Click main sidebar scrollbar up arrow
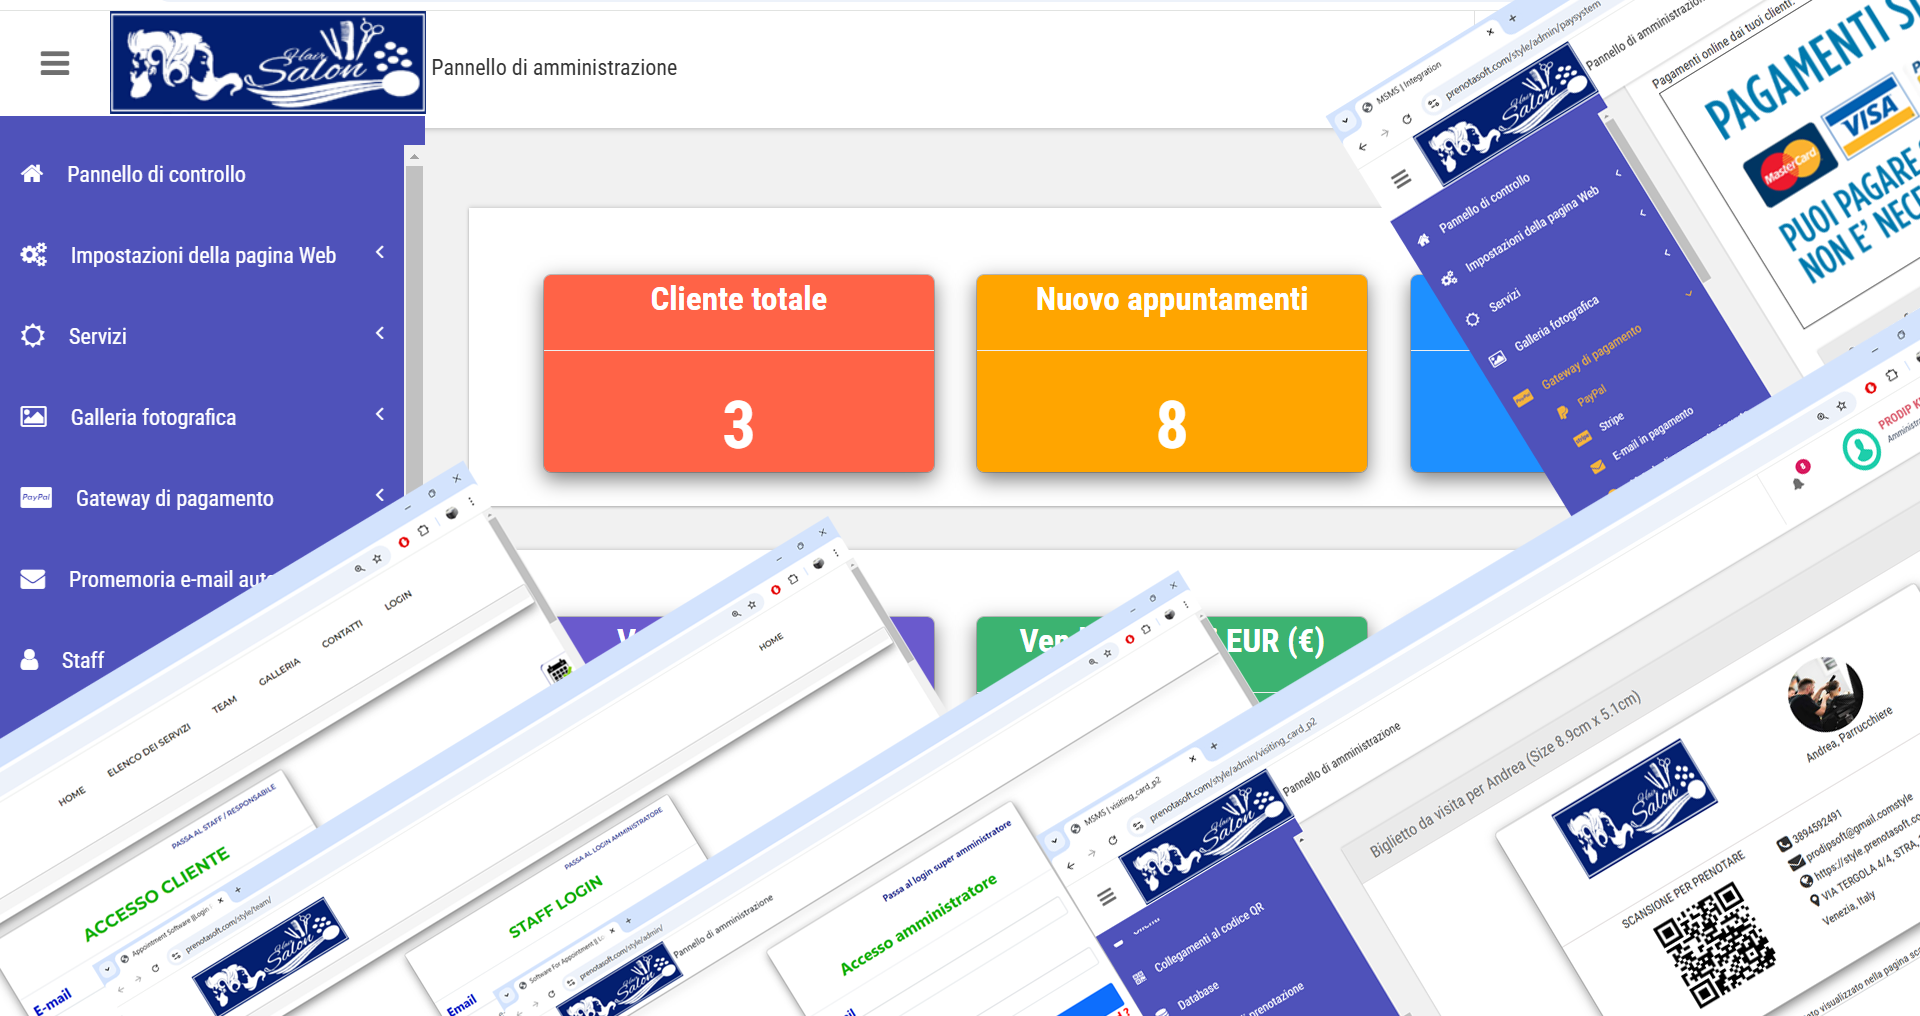 tap(414, 156)
